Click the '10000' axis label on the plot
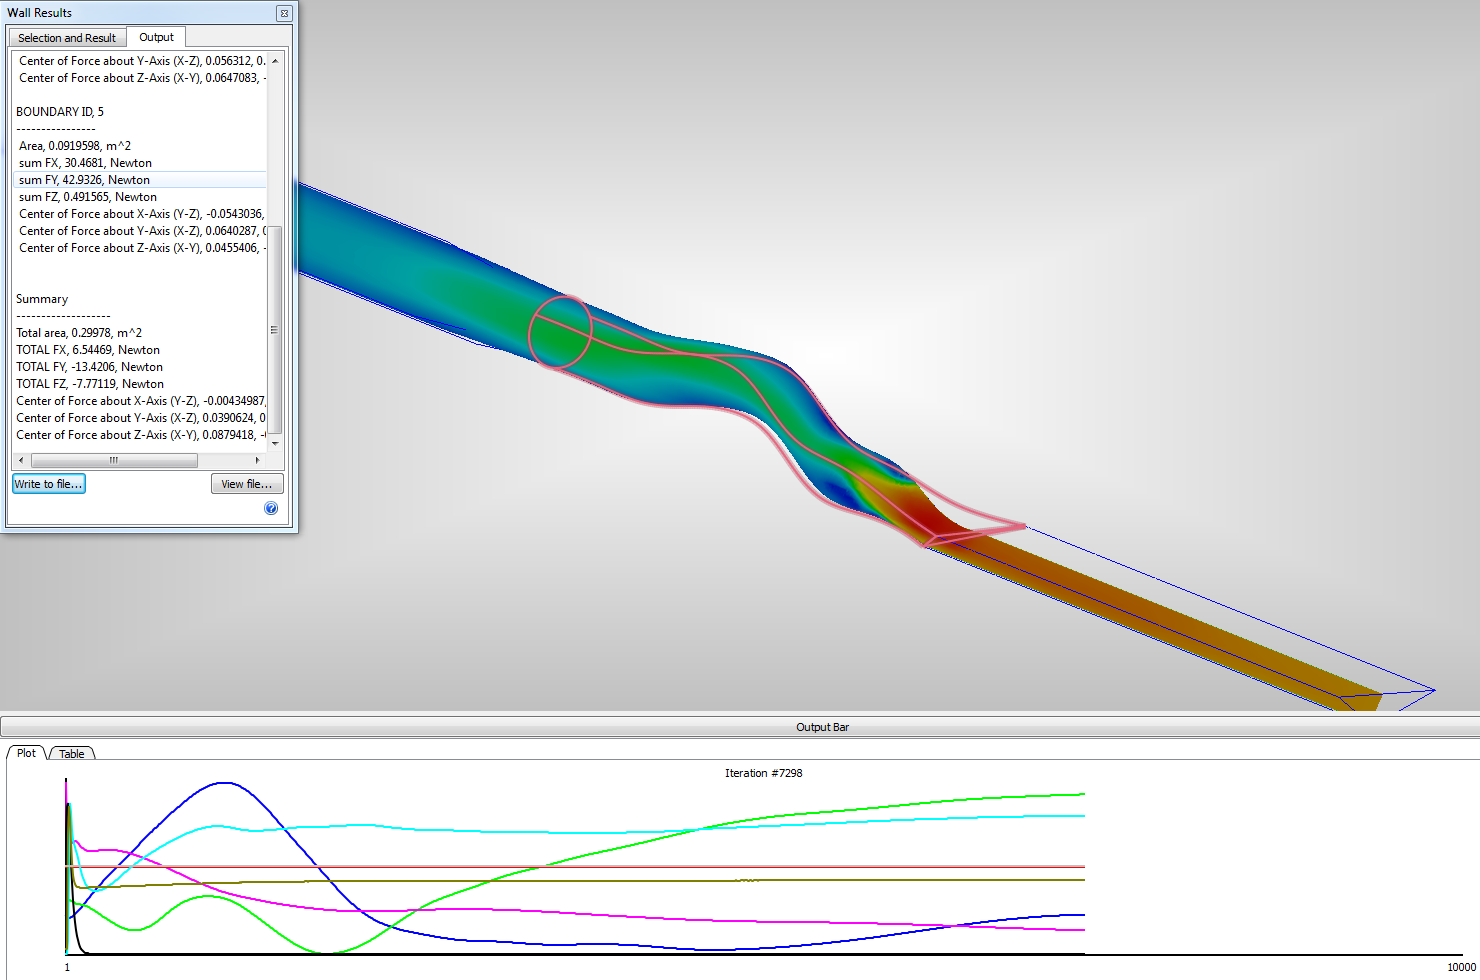 pyautogui.click(x=1461, y=967)
